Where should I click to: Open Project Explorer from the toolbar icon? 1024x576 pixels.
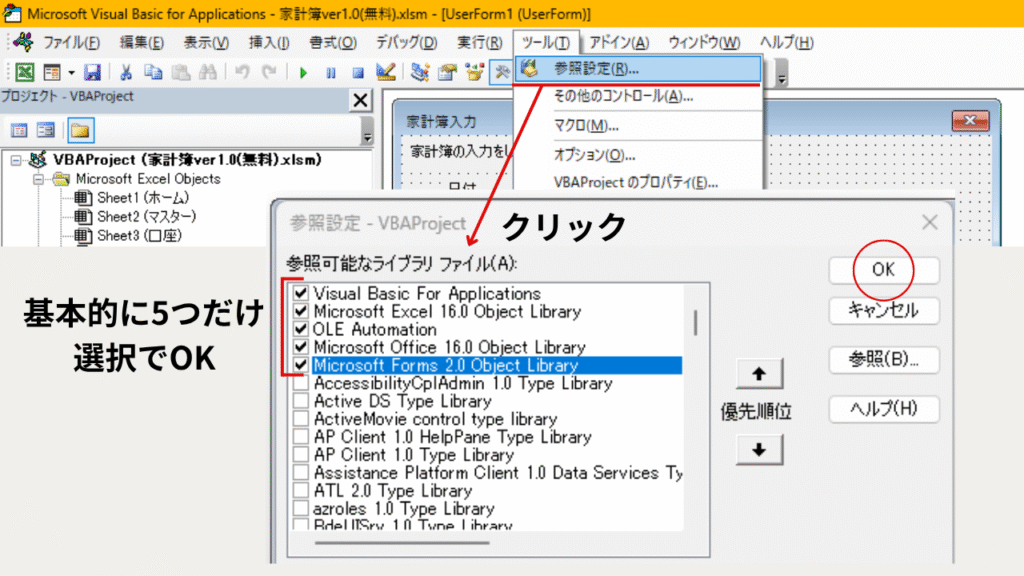click(419, 72)
